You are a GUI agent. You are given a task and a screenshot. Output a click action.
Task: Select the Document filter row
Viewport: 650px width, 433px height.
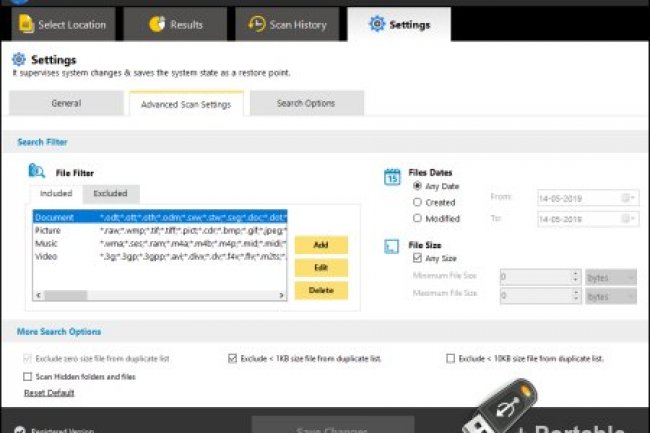click(160, 217)
